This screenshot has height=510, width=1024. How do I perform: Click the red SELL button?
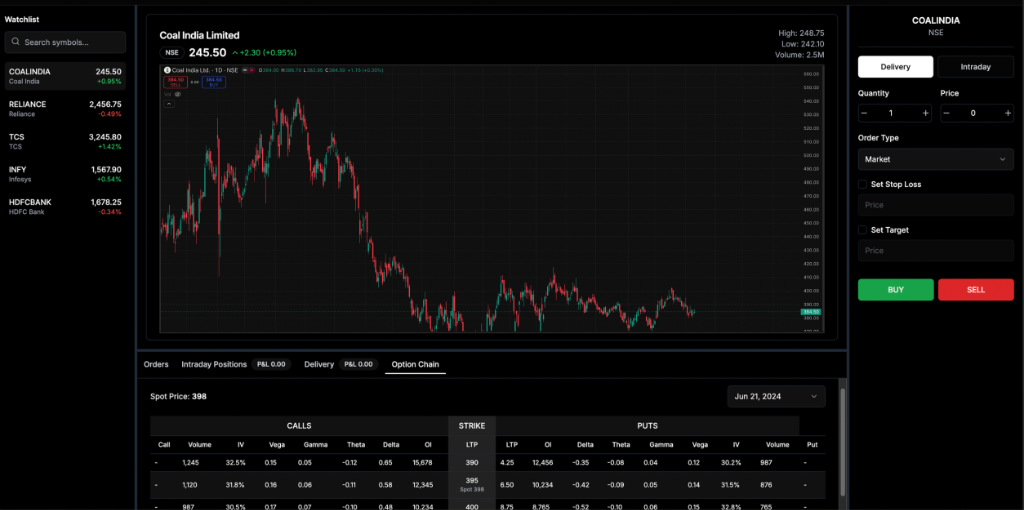coord(976,290)
